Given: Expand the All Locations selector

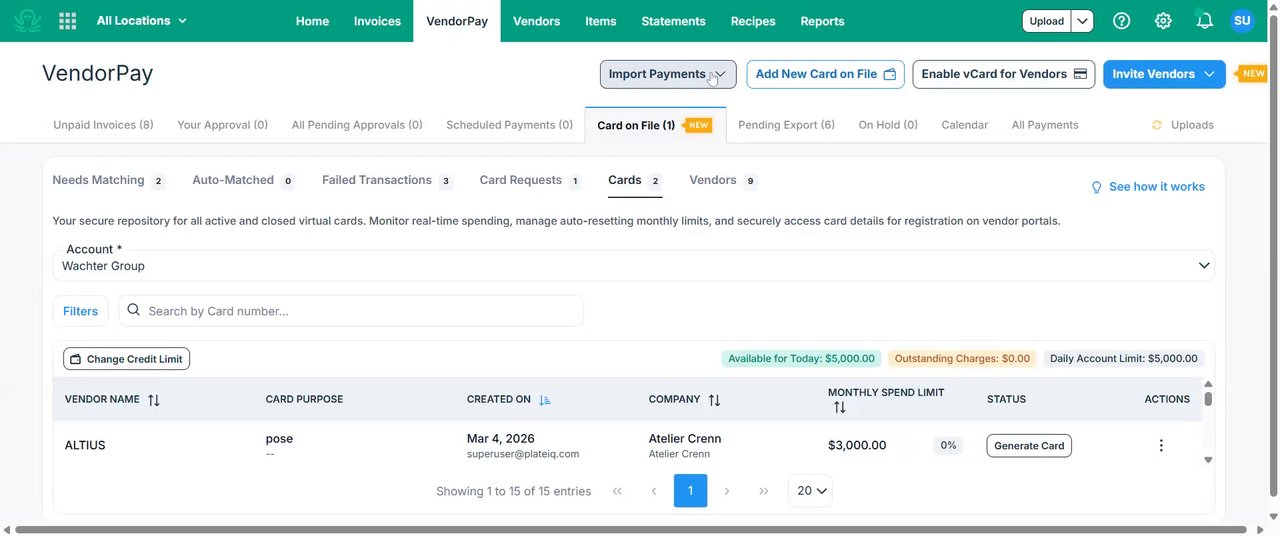Looking at the screenshot, I should tap(142, 21).
